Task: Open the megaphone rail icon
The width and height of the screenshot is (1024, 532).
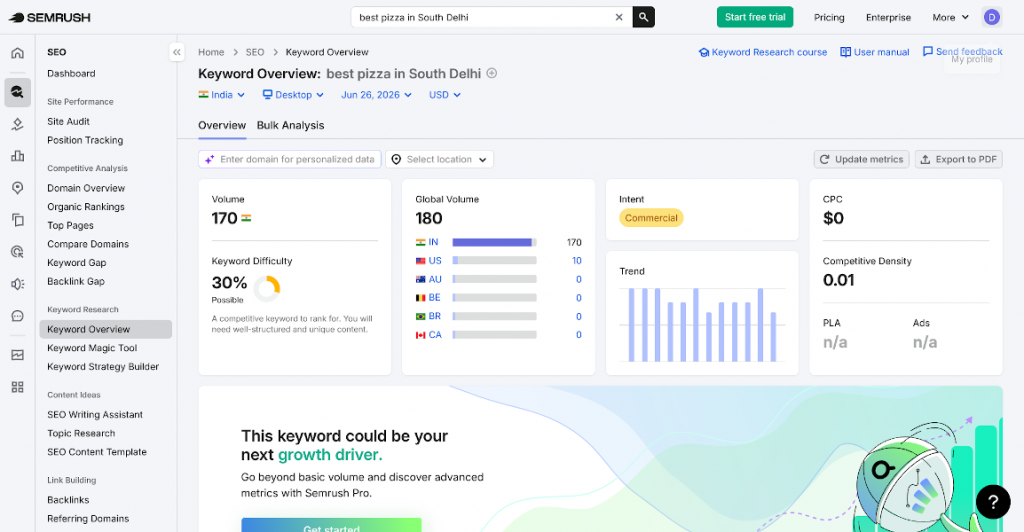Action: (x=18, y=284)
